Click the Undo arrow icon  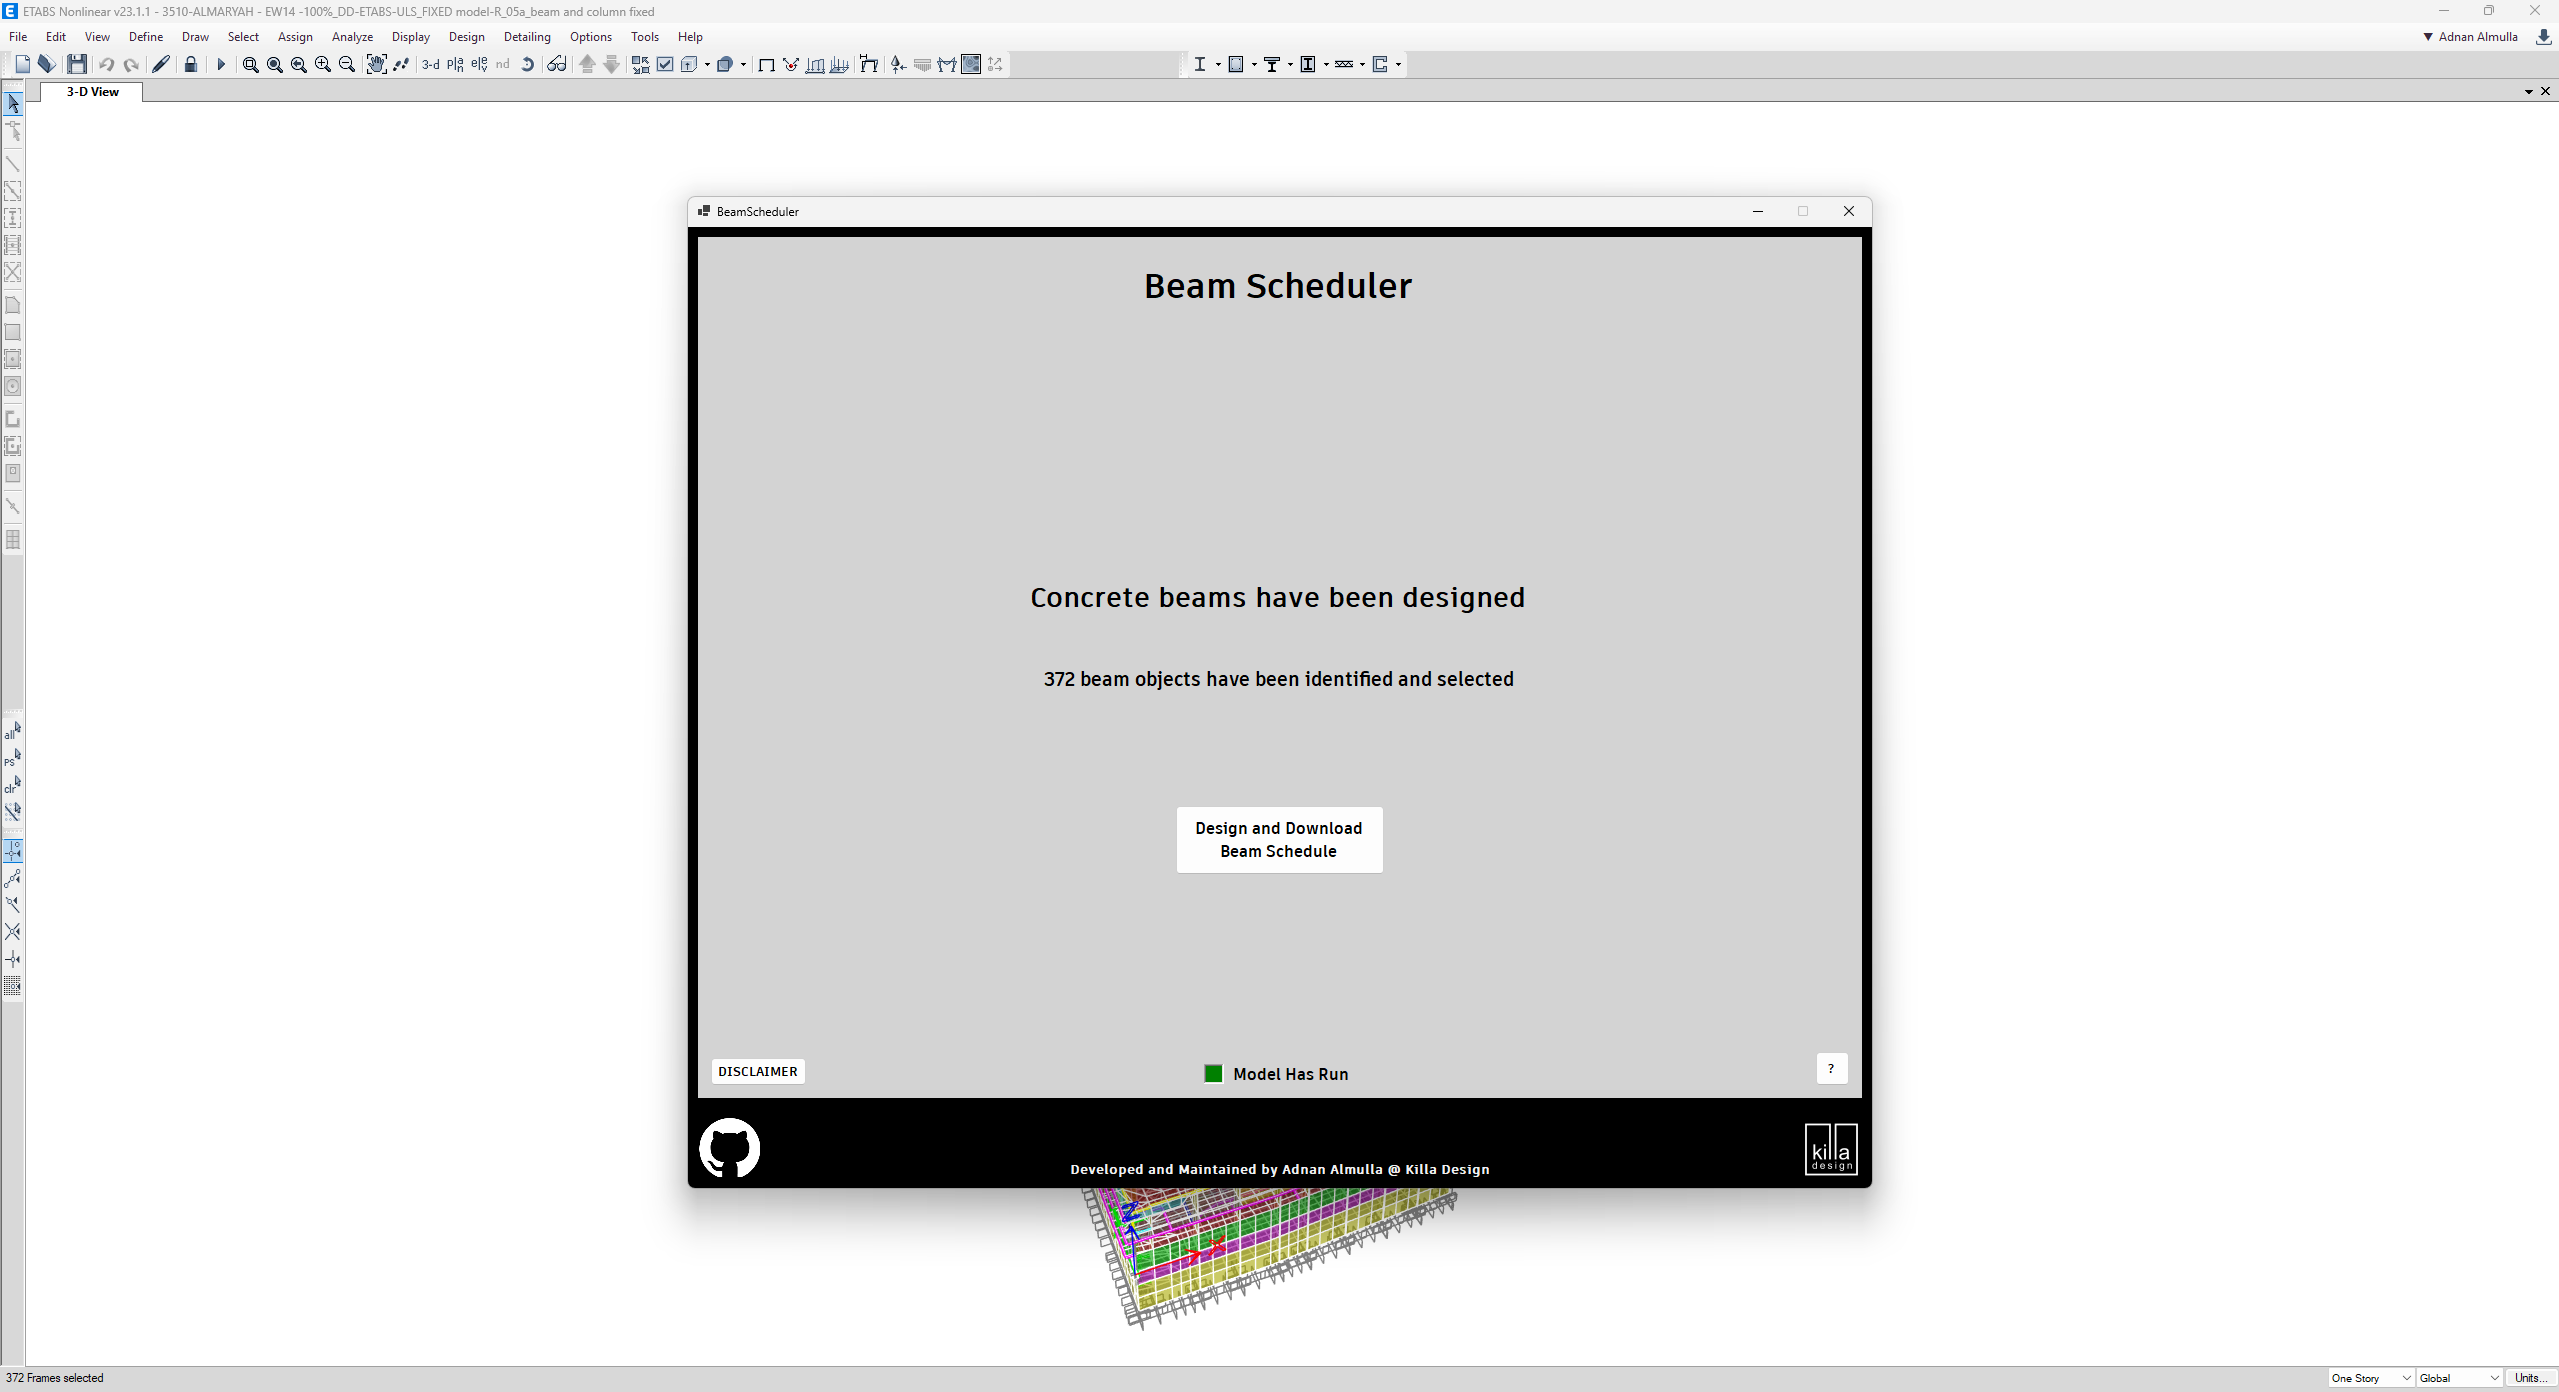click(x=106, y=64)
